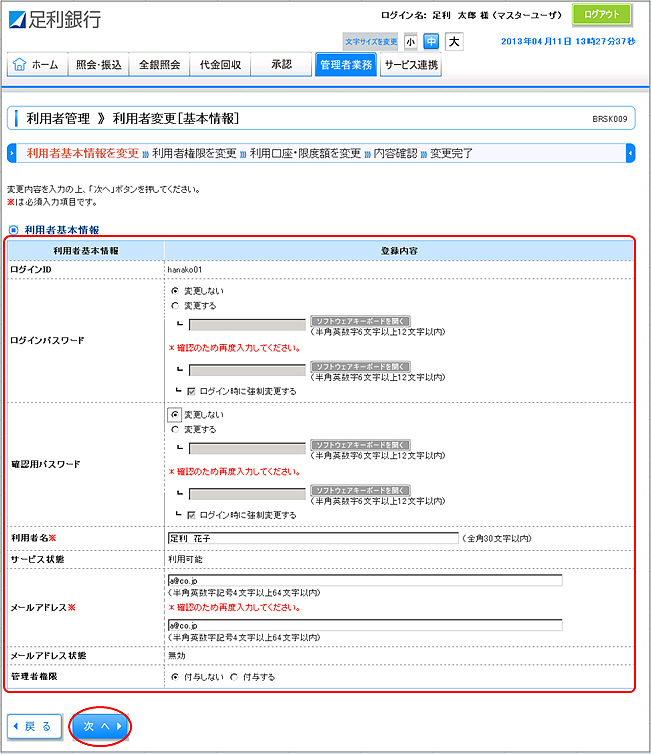Viewport: 651px width, 754px height.
Task: Click the first メールアドレス input field
Action: click(365, 580)
